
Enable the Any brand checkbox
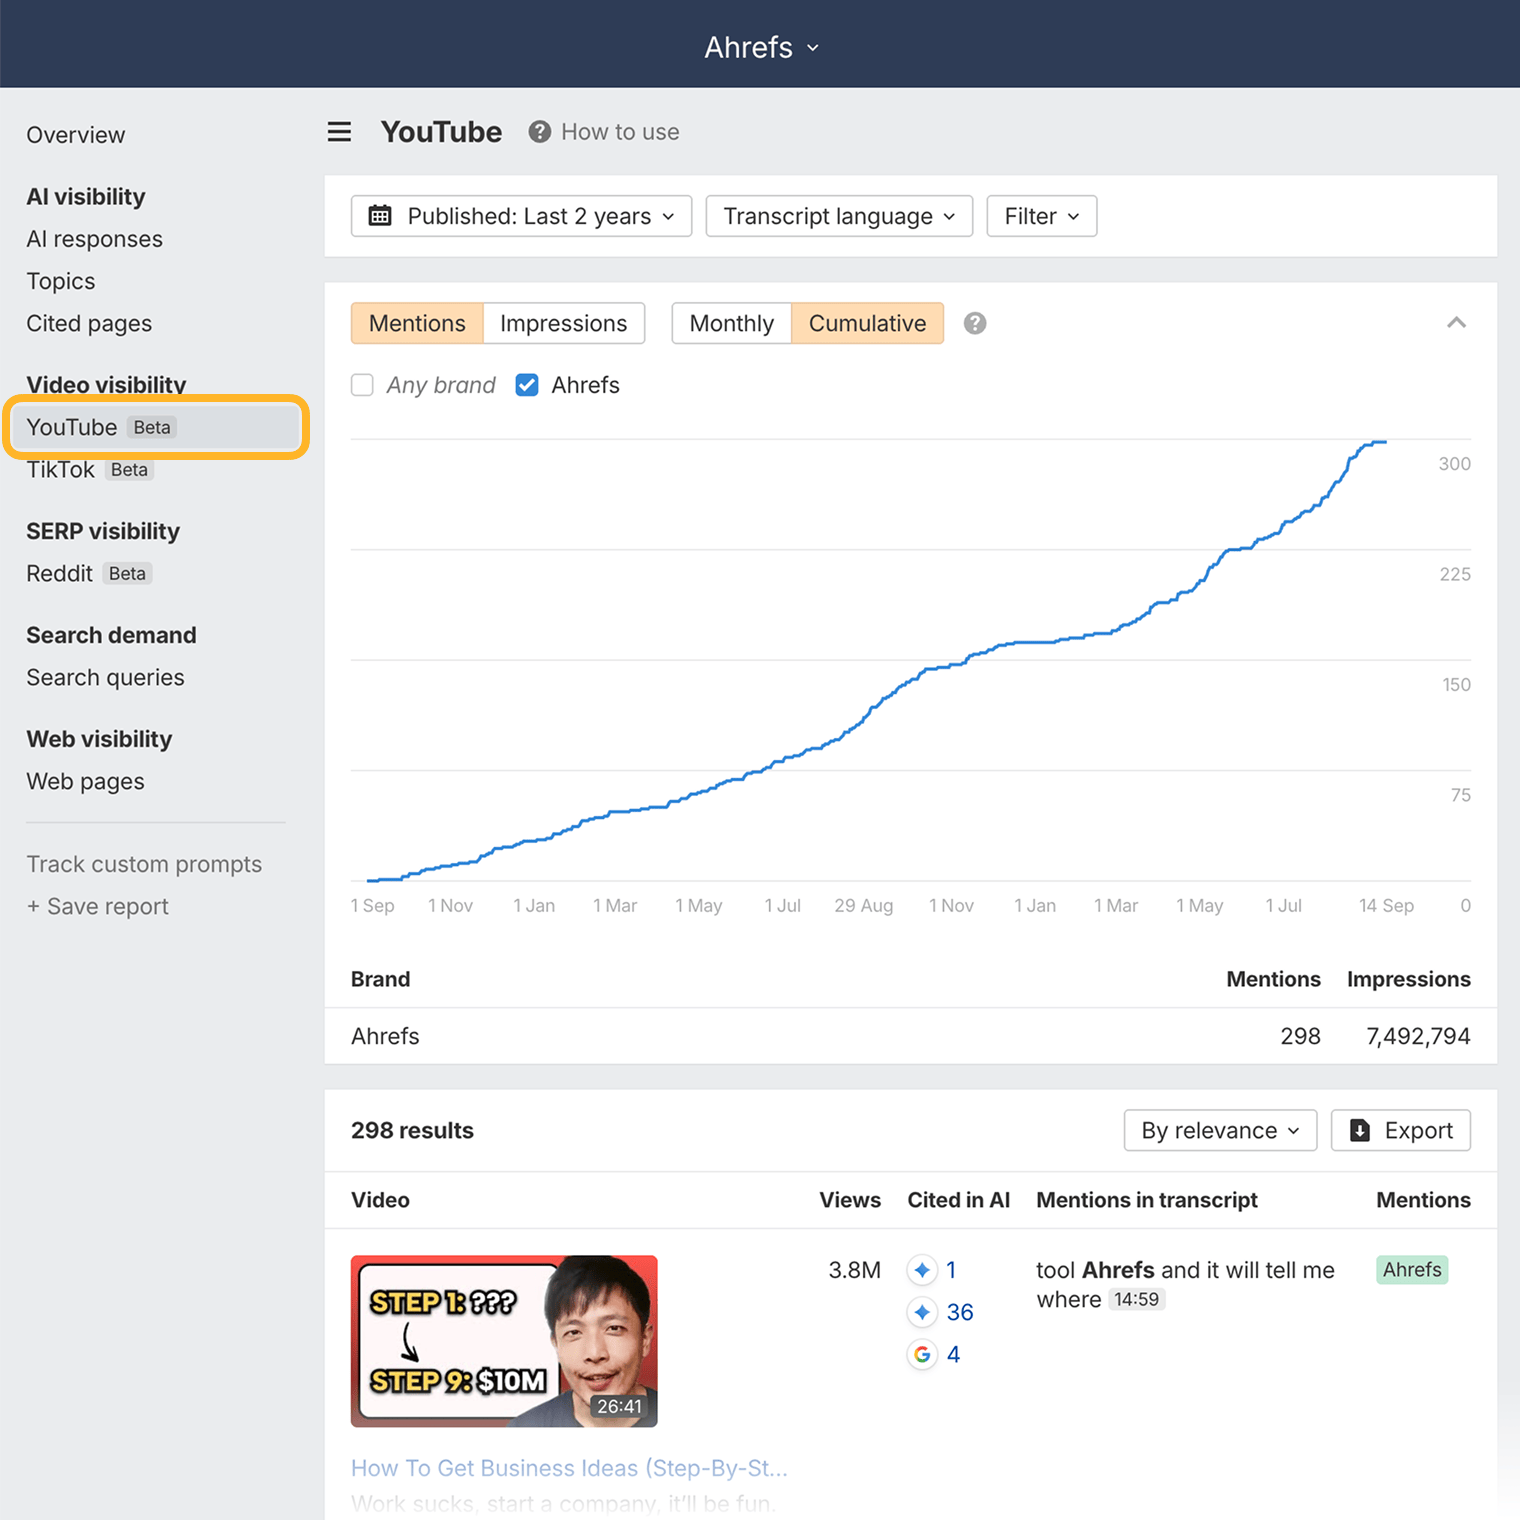click(362, 385)
